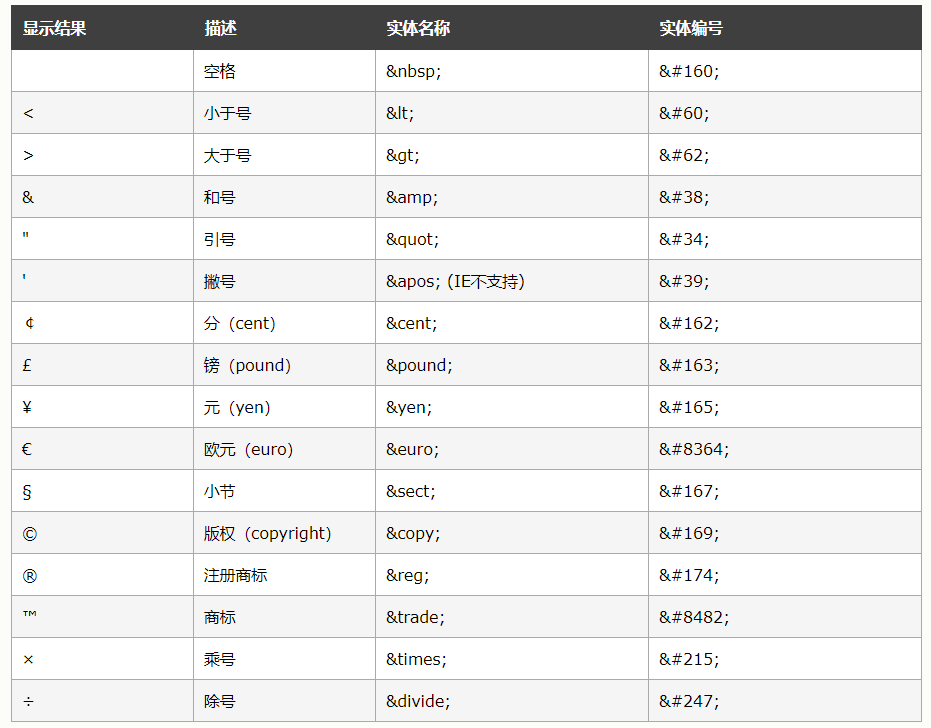Click the &quot; entity name cell
931x728 pixels.
point(412,240)
